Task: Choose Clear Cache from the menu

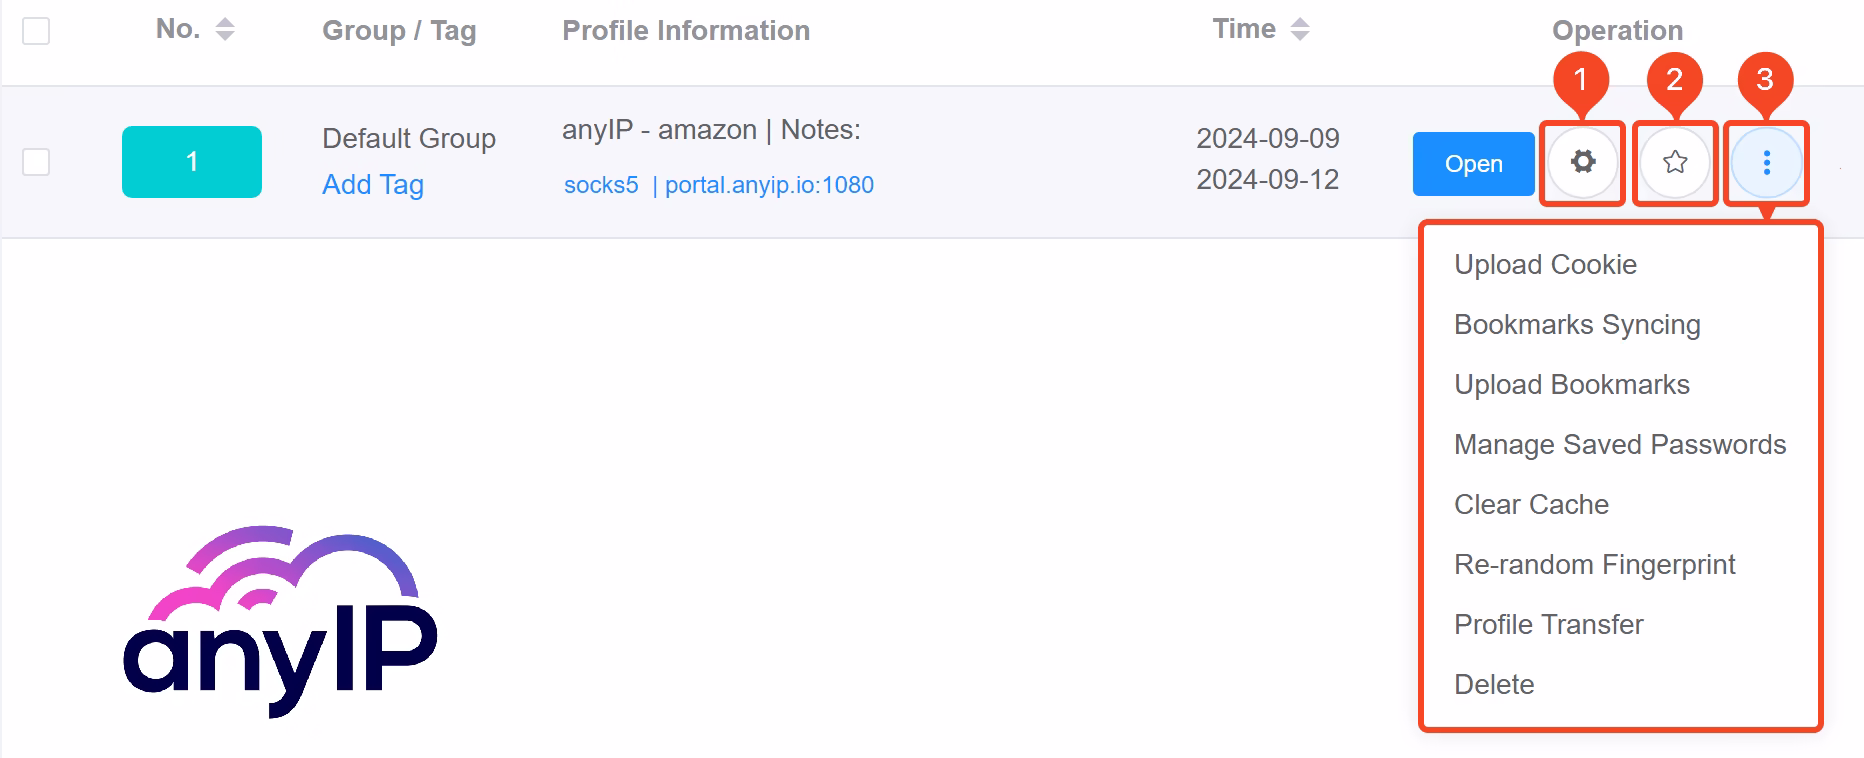Action: [x=1531, y=505]
